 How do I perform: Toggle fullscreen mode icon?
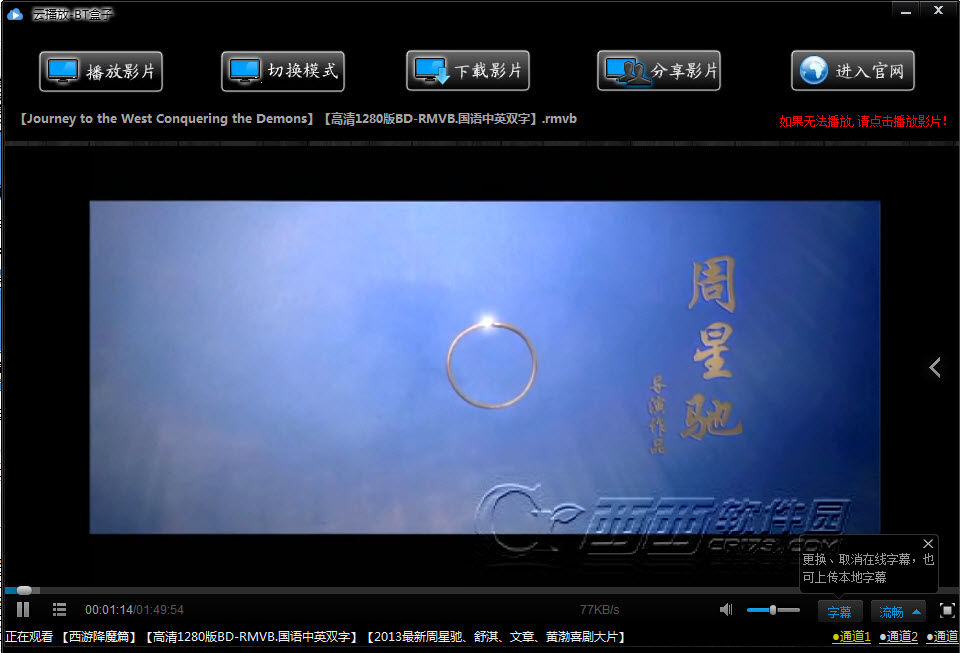point(947,610)
